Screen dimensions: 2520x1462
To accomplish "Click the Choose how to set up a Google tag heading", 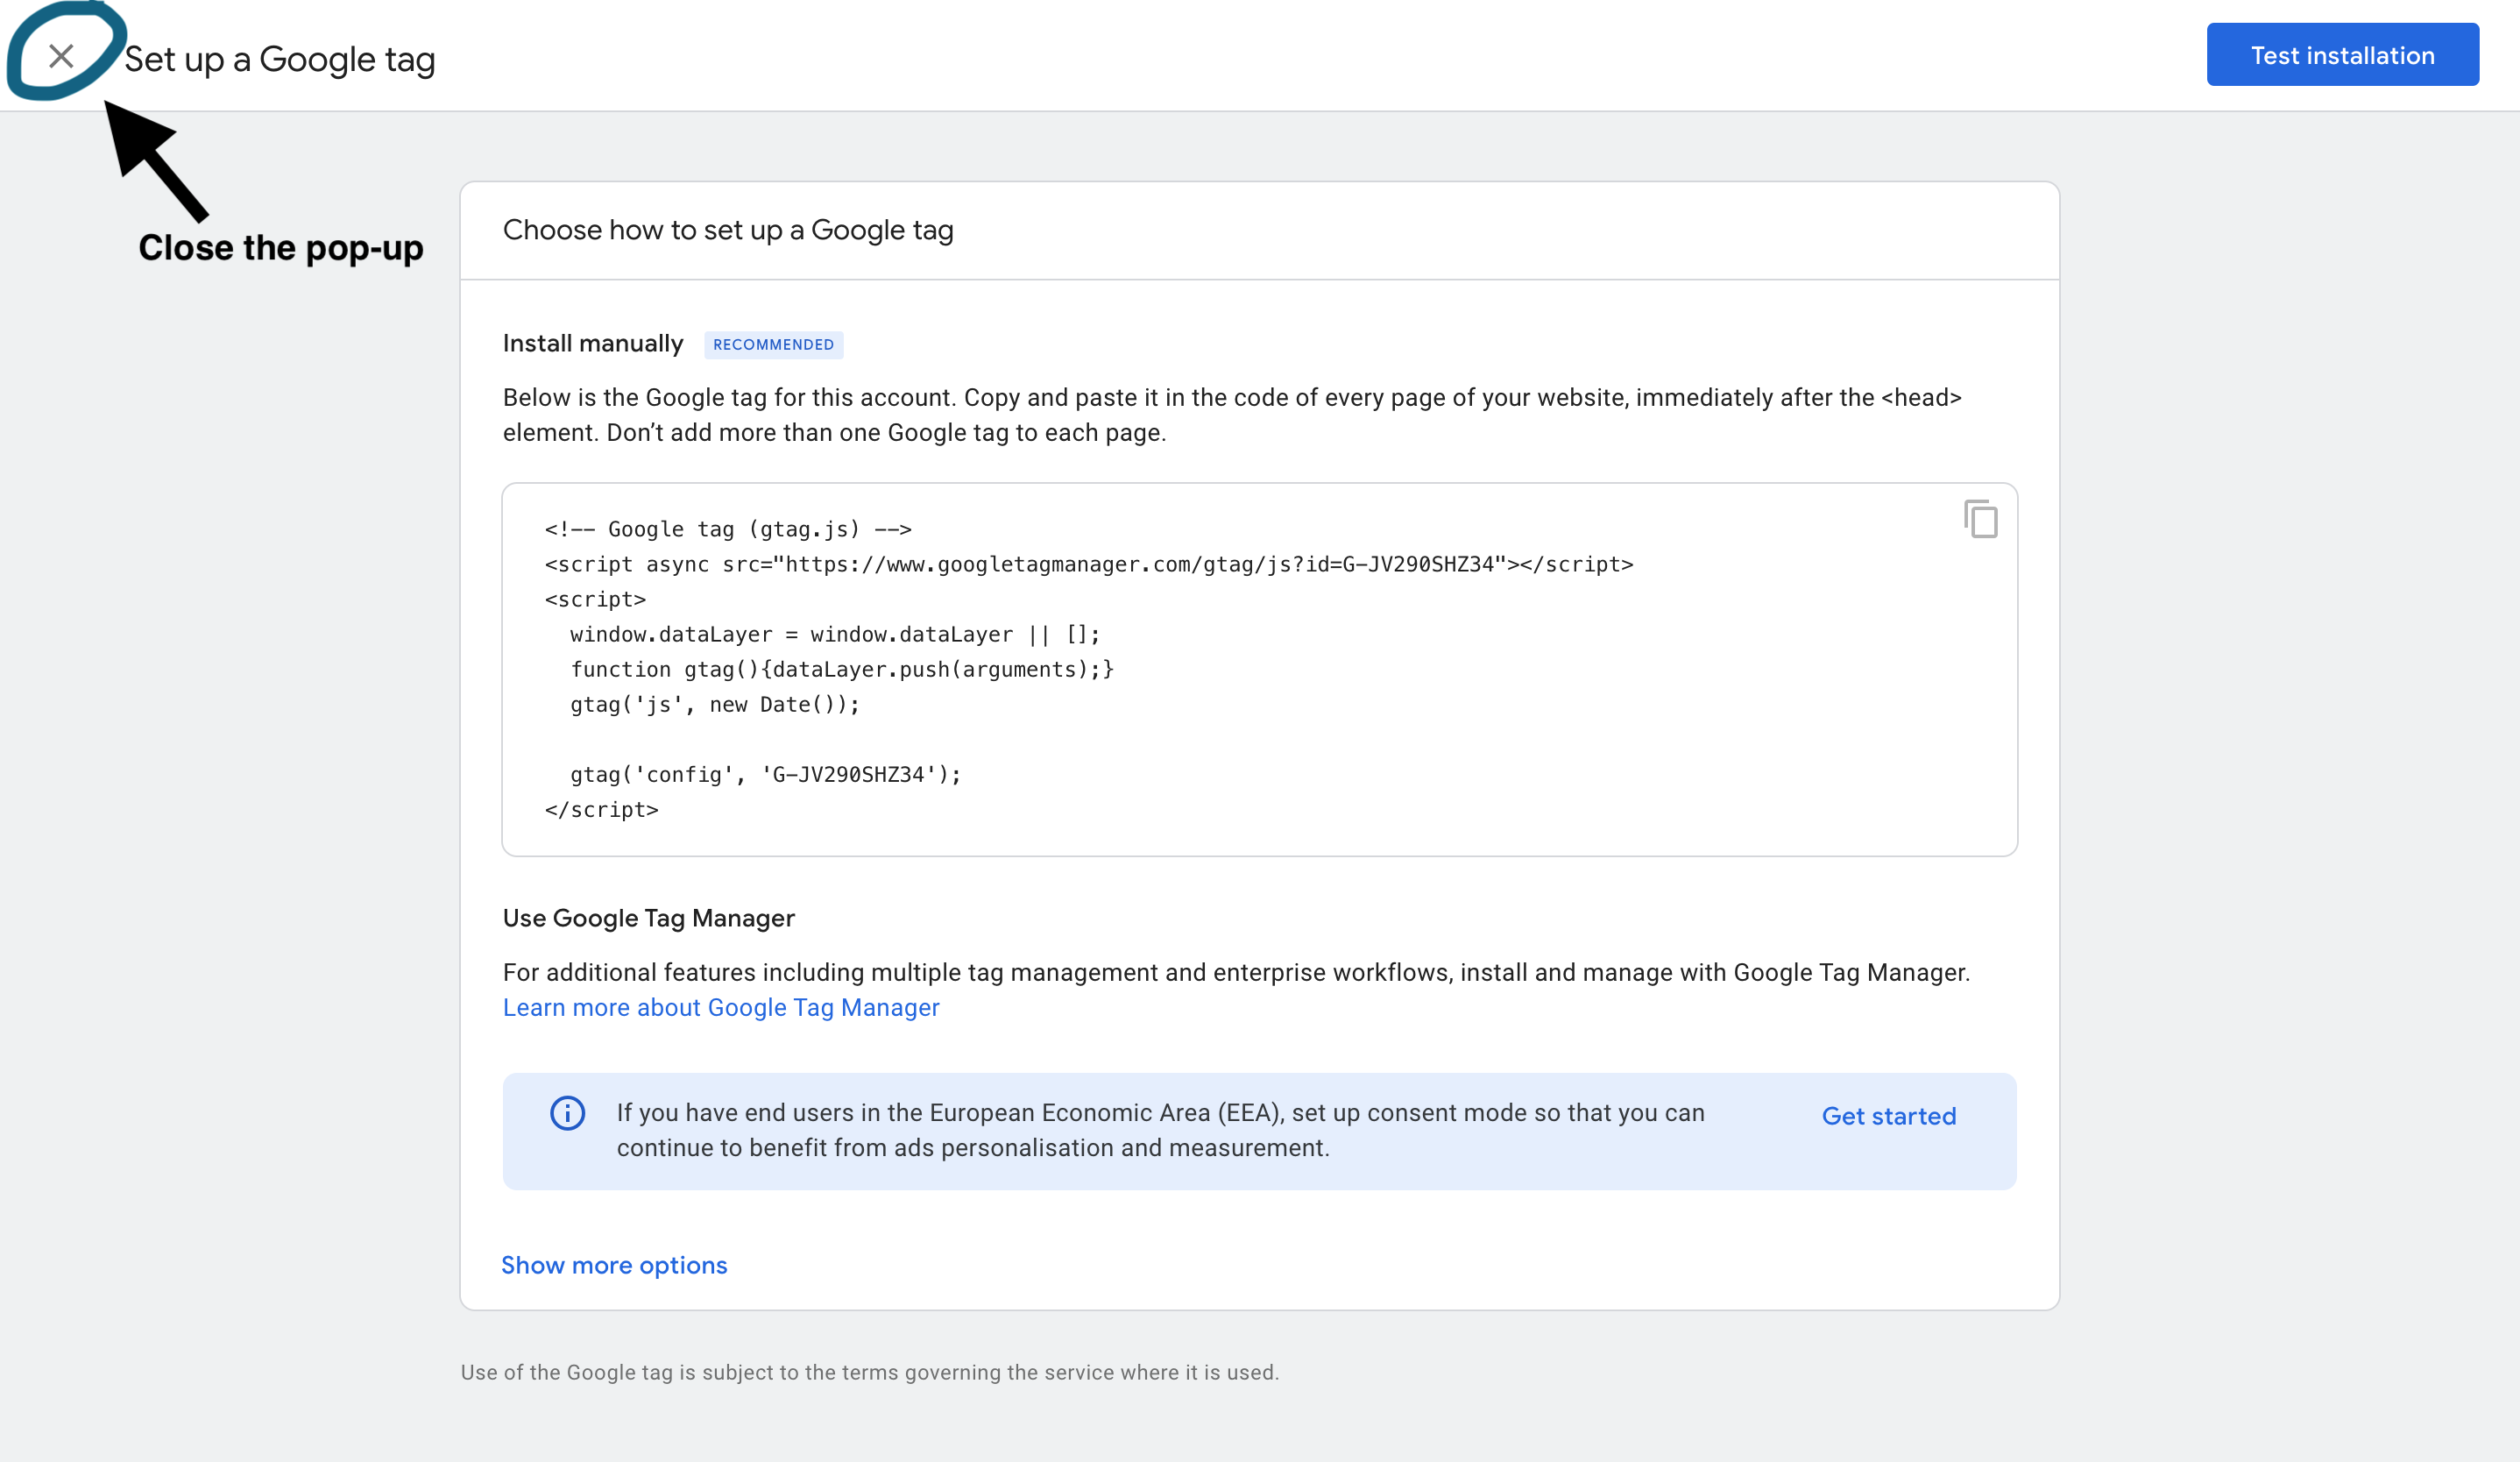I will pos(728,230).
